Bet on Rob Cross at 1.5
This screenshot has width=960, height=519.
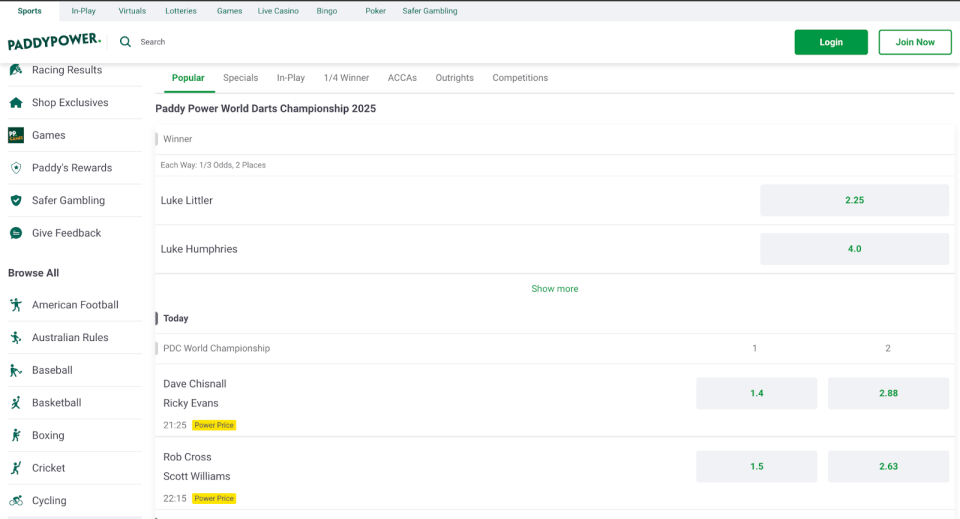[757, 466]
